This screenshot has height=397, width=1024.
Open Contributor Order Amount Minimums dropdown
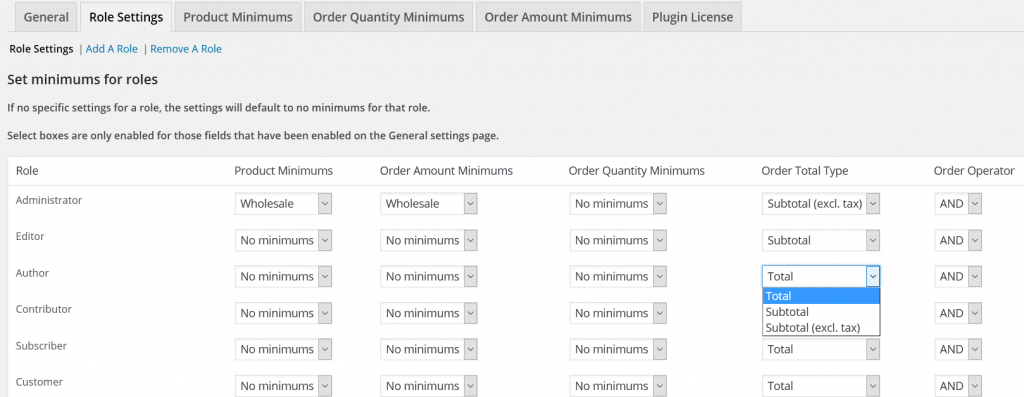pos(429,313)
